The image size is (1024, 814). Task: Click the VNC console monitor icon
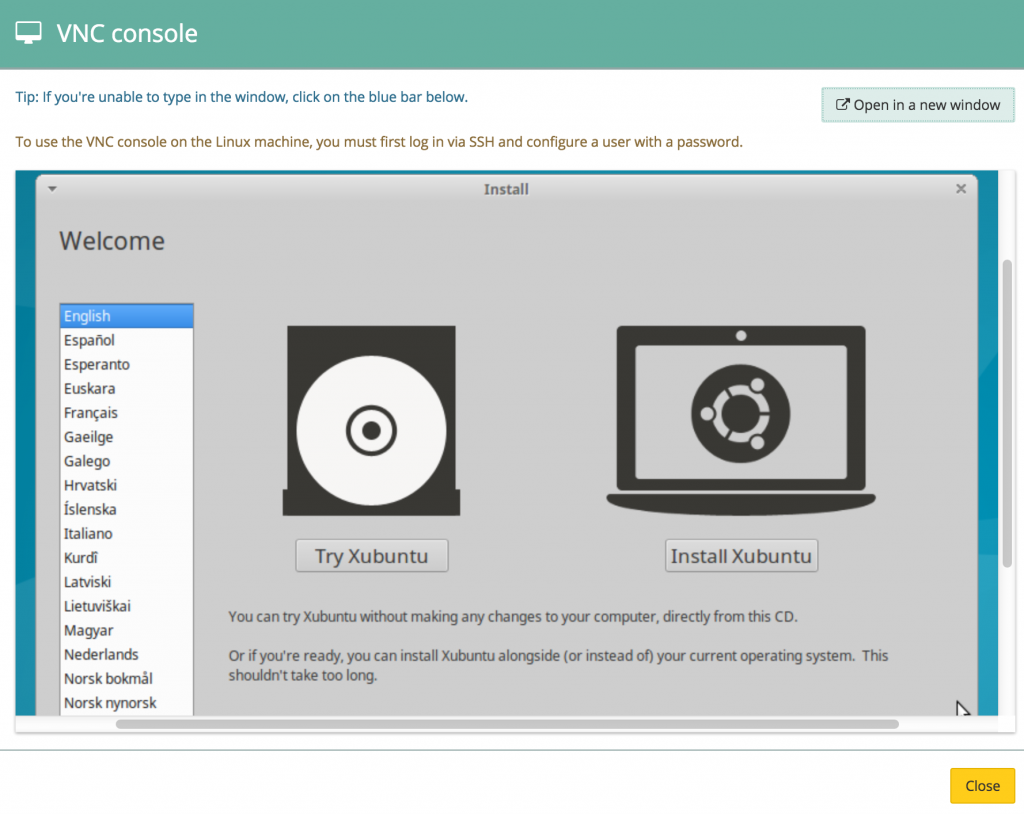(x=28, y=33)
